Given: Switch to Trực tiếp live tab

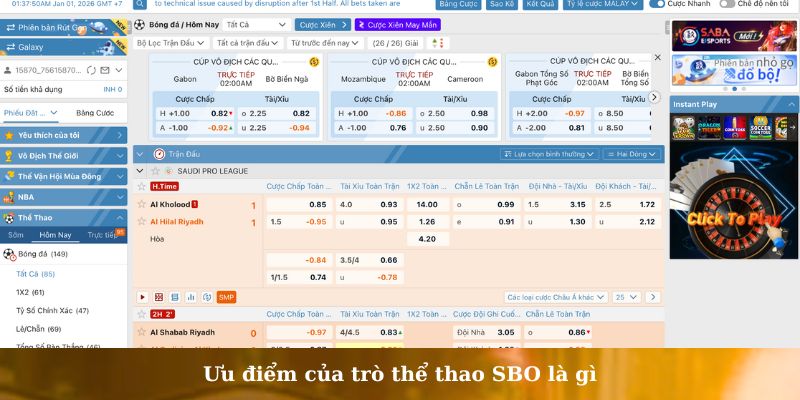Looking at the screenshot, I should tap(102, 235).
